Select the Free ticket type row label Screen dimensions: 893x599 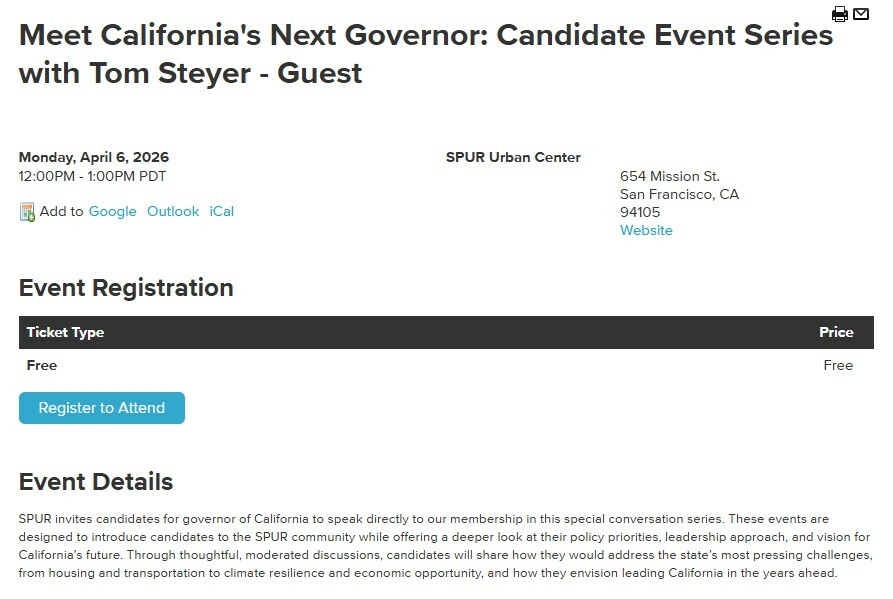(x=42, y=365)
